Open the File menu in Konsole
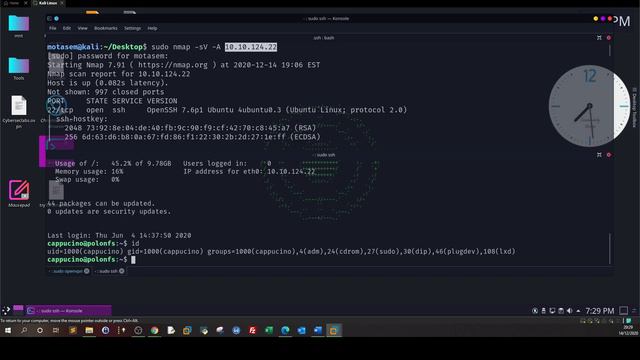This screenshot has height=360, width=640. (53, 28)
